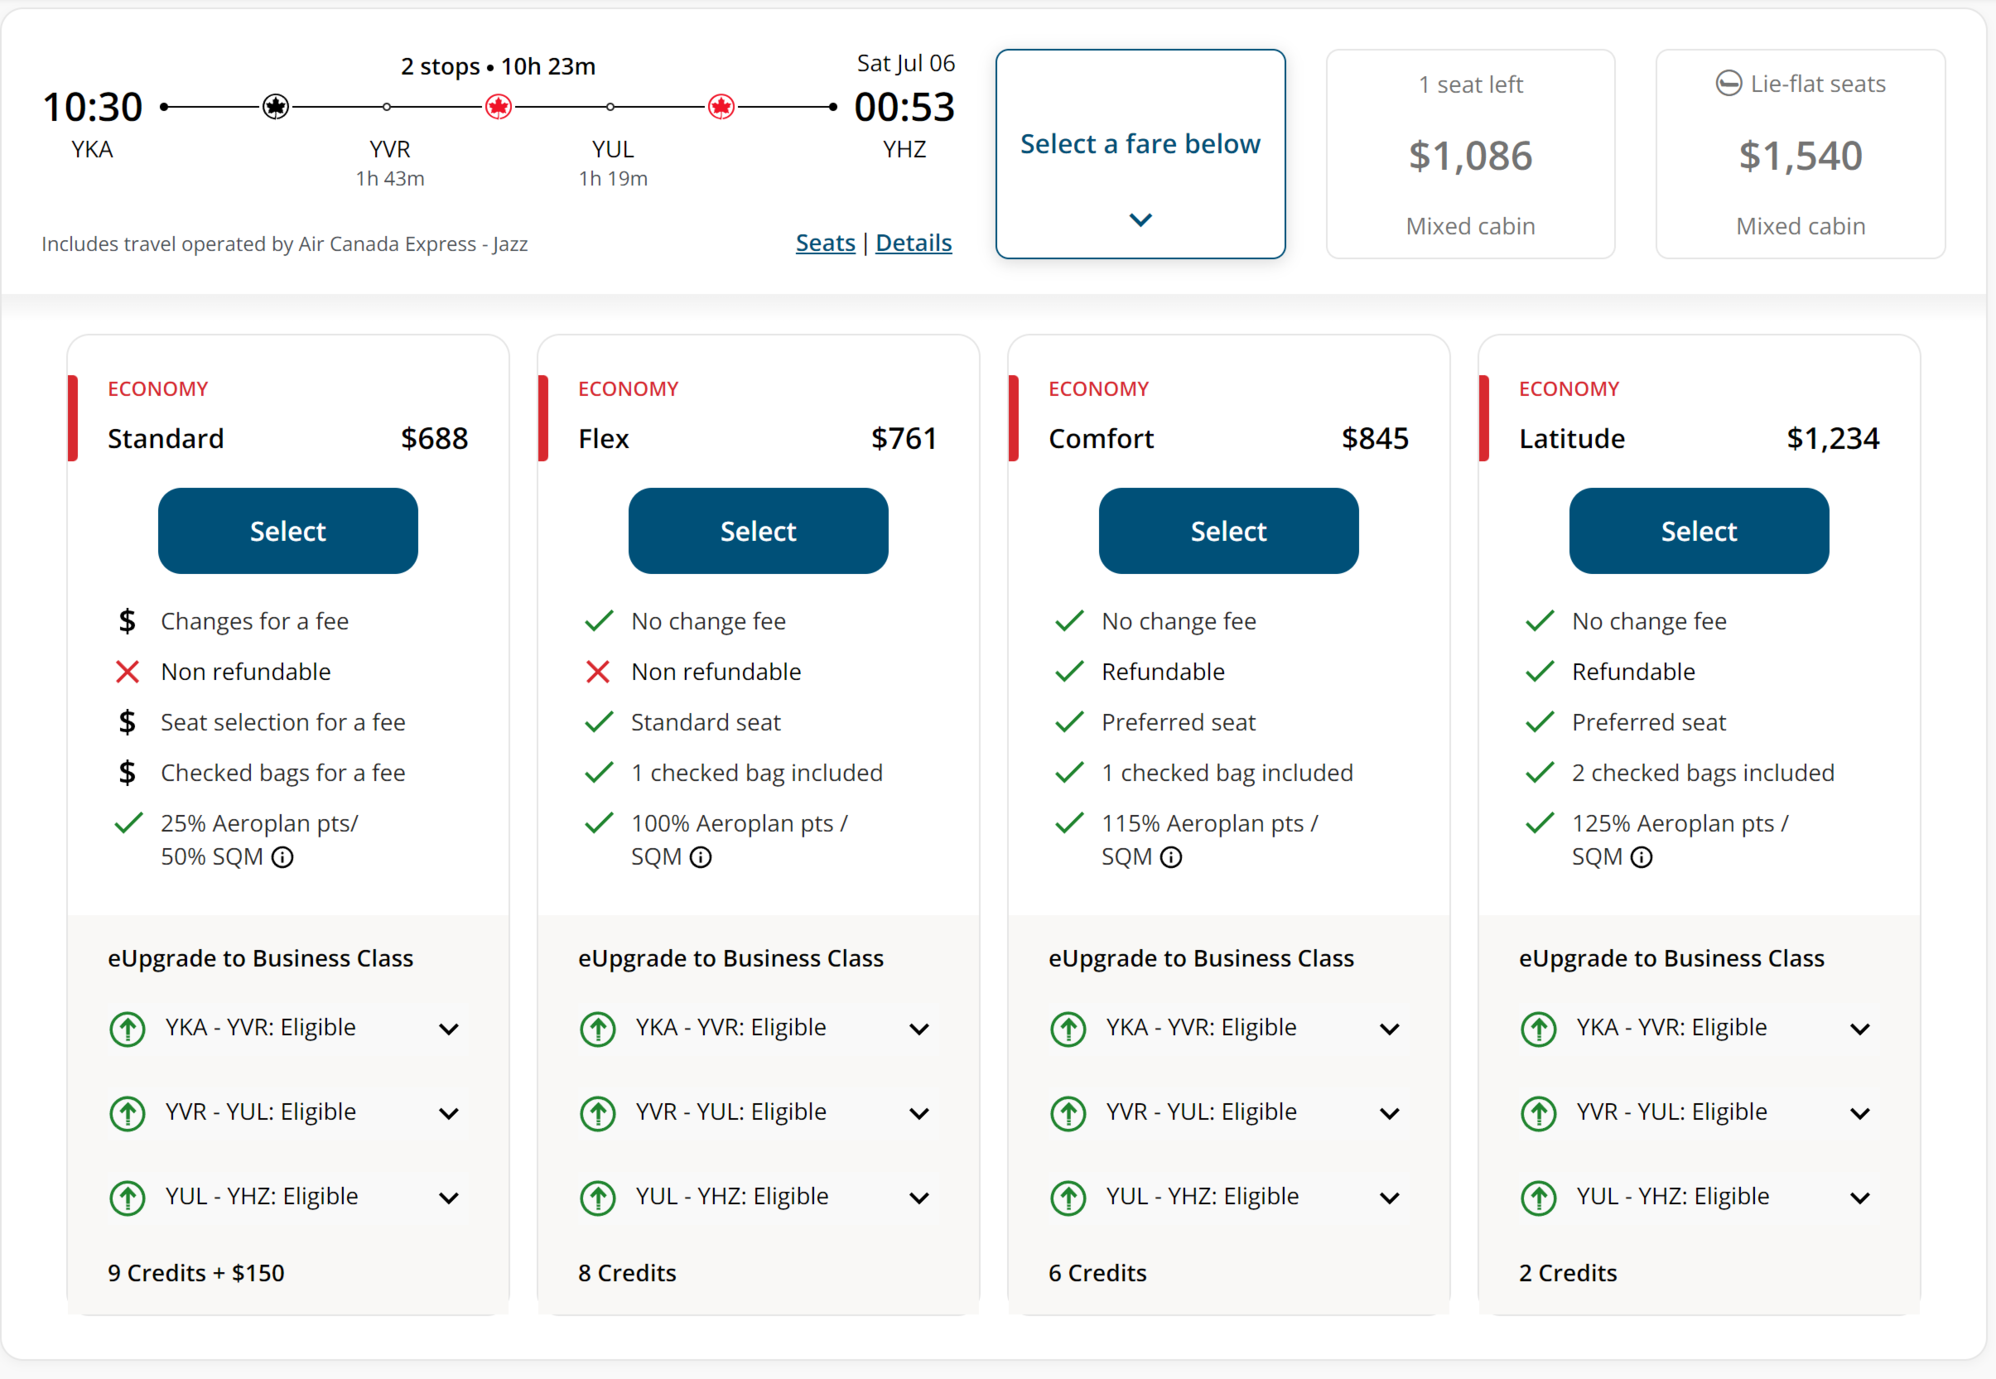
Task: Click info icon beside Comfort fare SQM
Action: (x=1171, y=857)
